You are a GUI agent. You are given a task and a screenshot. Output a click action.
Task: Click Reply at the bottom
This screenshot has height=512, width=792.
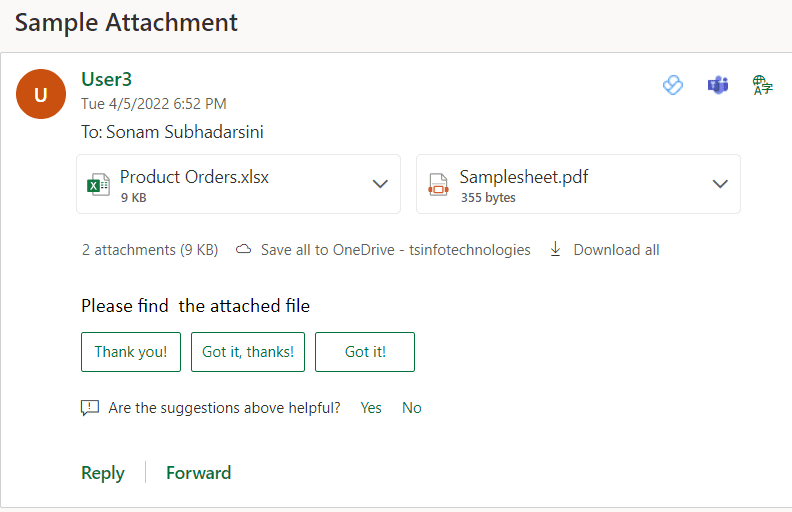pyautogui.click(x=103, y=473)
